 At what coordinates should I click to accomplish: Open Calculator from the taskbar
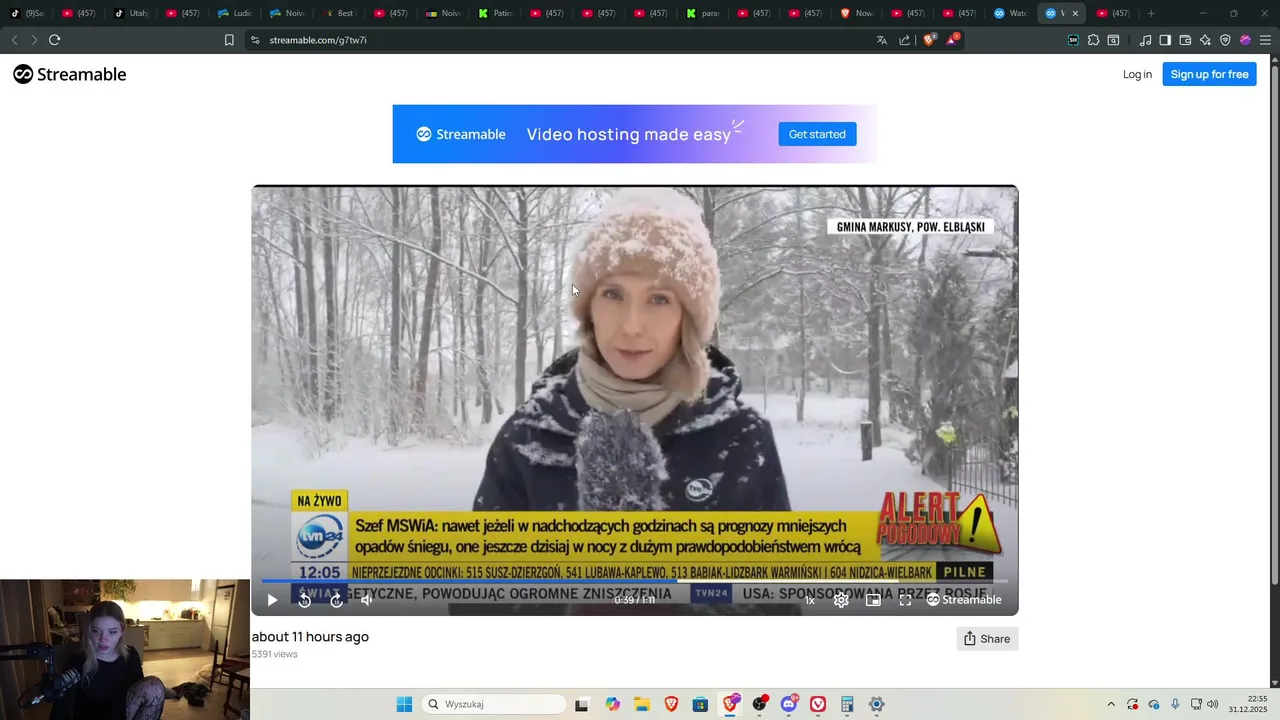point(847,704)
